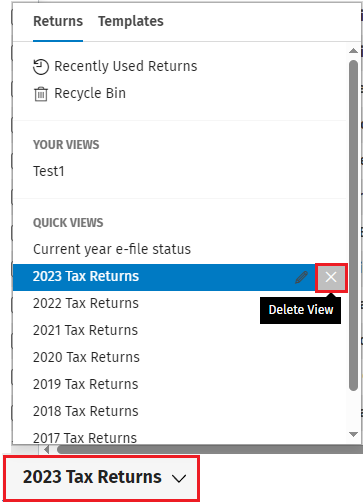The image size is (364, 502).
Task: Select 2020 Tax Returns quick view
Action: pos(86,357)
